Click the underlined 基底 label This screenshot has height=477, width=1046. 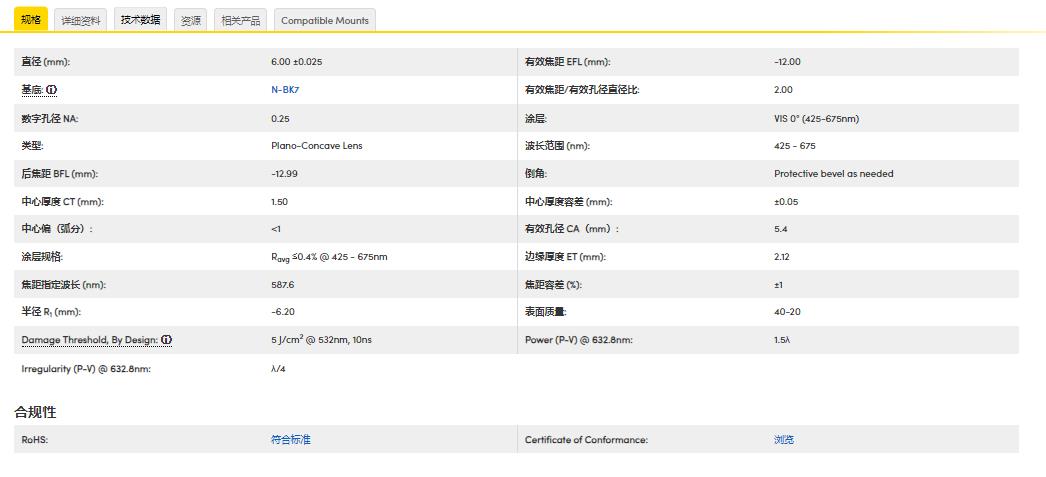point(32,90)
